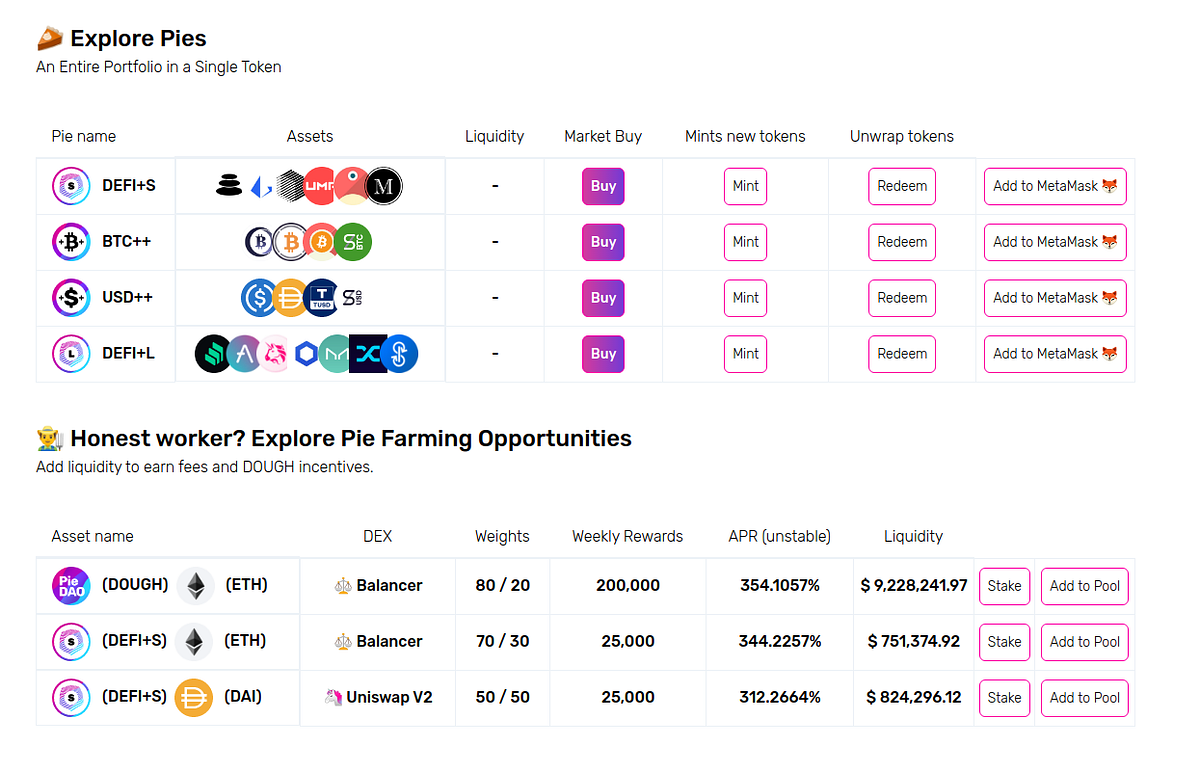Buy the BTC++ pie
1200x772 pixels.
pyautogui.click(x=603, y=242)
